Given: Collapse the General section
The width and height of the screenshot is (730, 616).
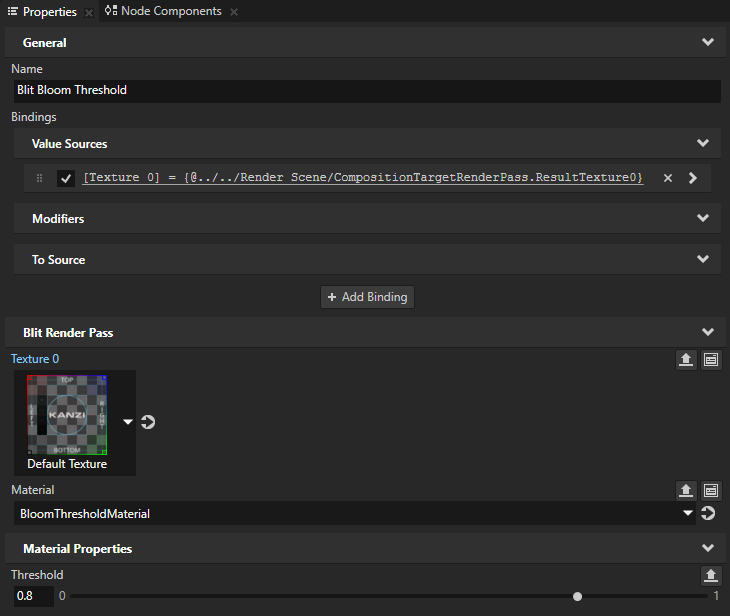Looking at the screenshot, I should pos(708,42).
